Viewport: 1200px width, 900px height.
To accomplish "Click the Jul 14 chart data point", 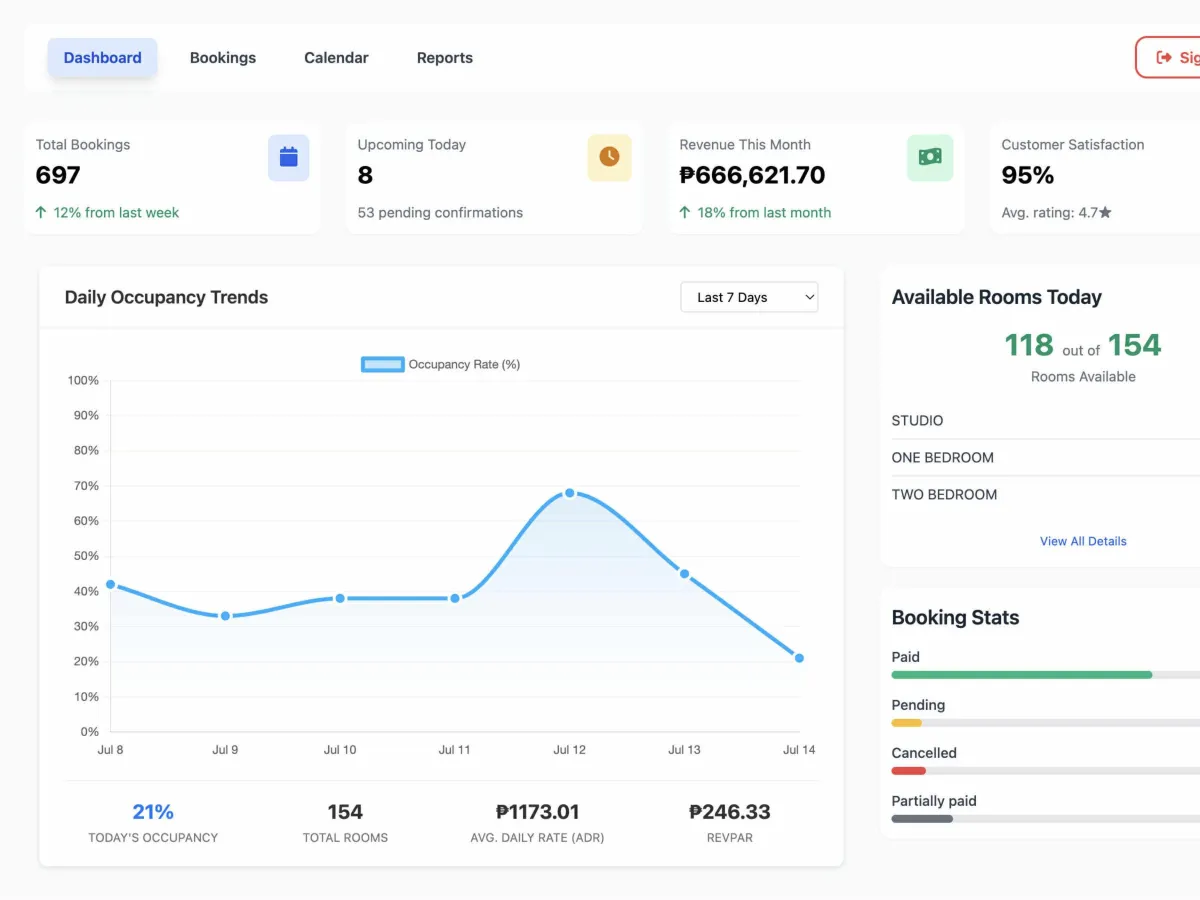I will [799, 658].
